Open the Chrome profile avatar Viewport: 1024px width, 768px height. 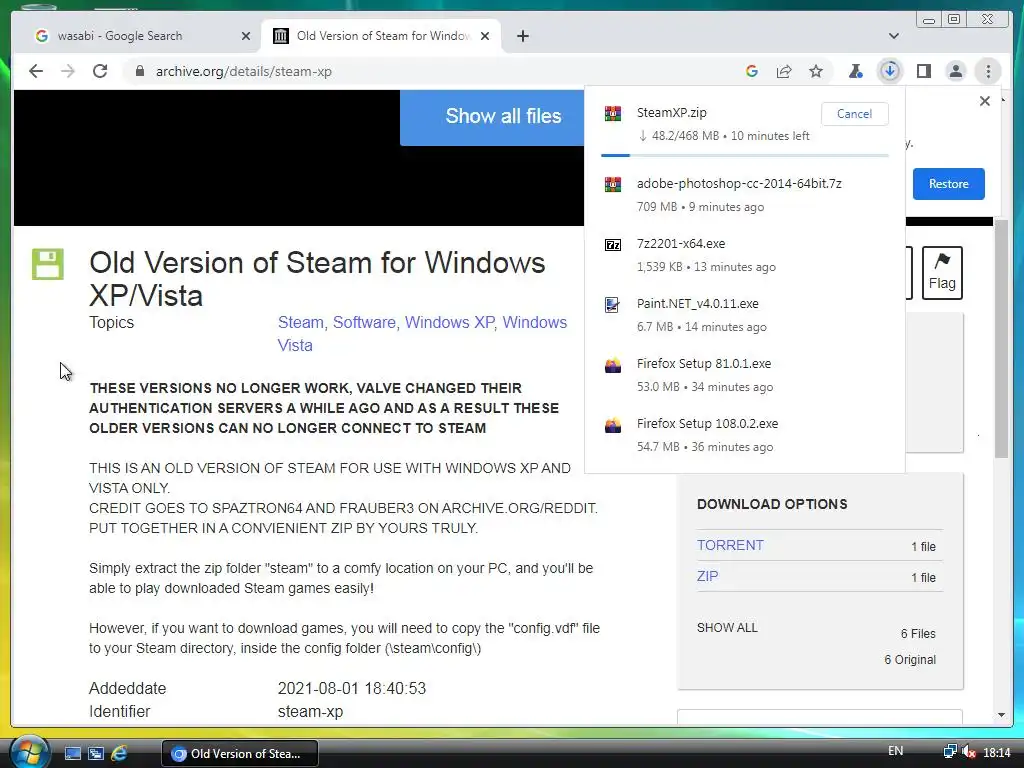[955, 71]
